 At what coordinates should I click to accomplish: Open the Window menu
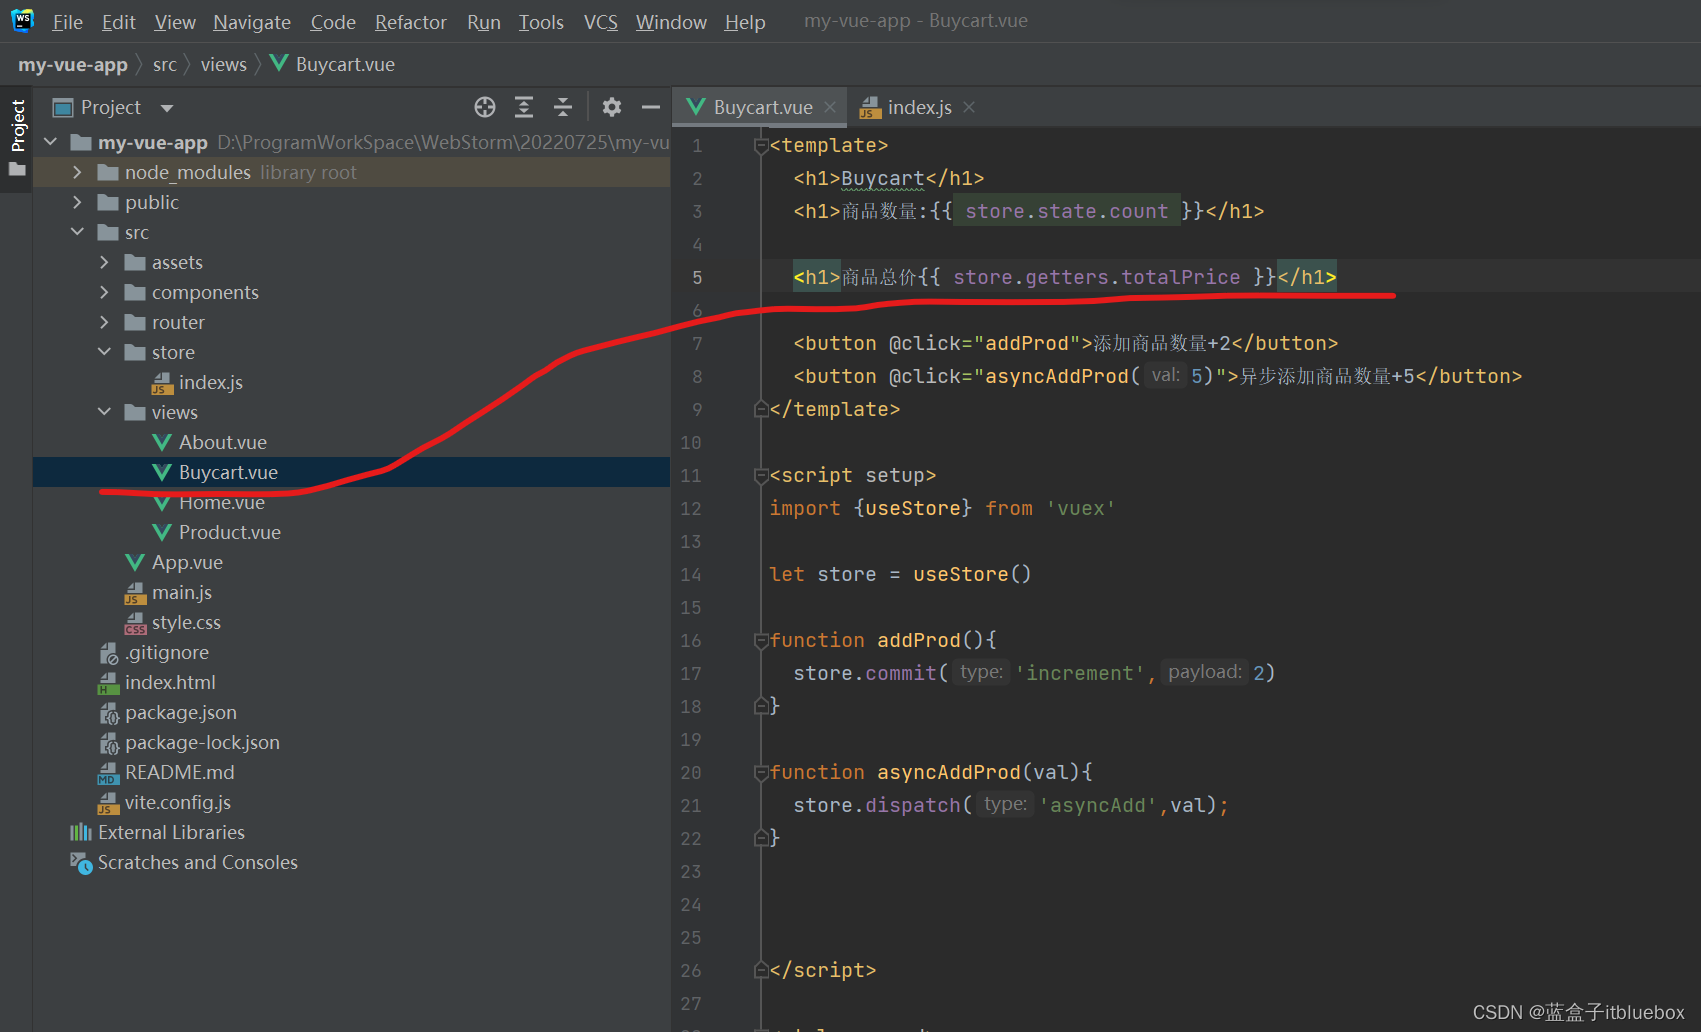pyautogui.click(x=671, y=22)
